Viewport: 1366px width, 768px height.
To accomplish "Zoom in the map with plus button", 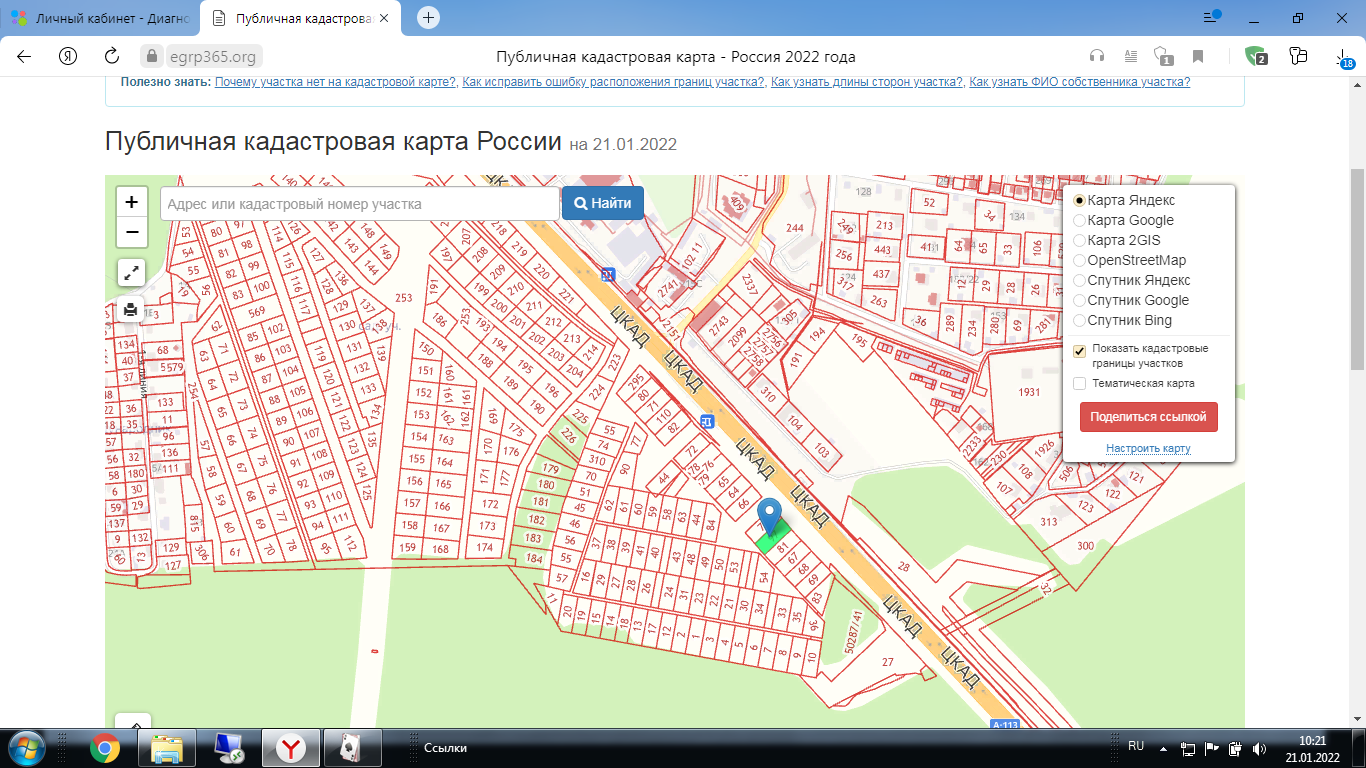I will tap(131, 202).
